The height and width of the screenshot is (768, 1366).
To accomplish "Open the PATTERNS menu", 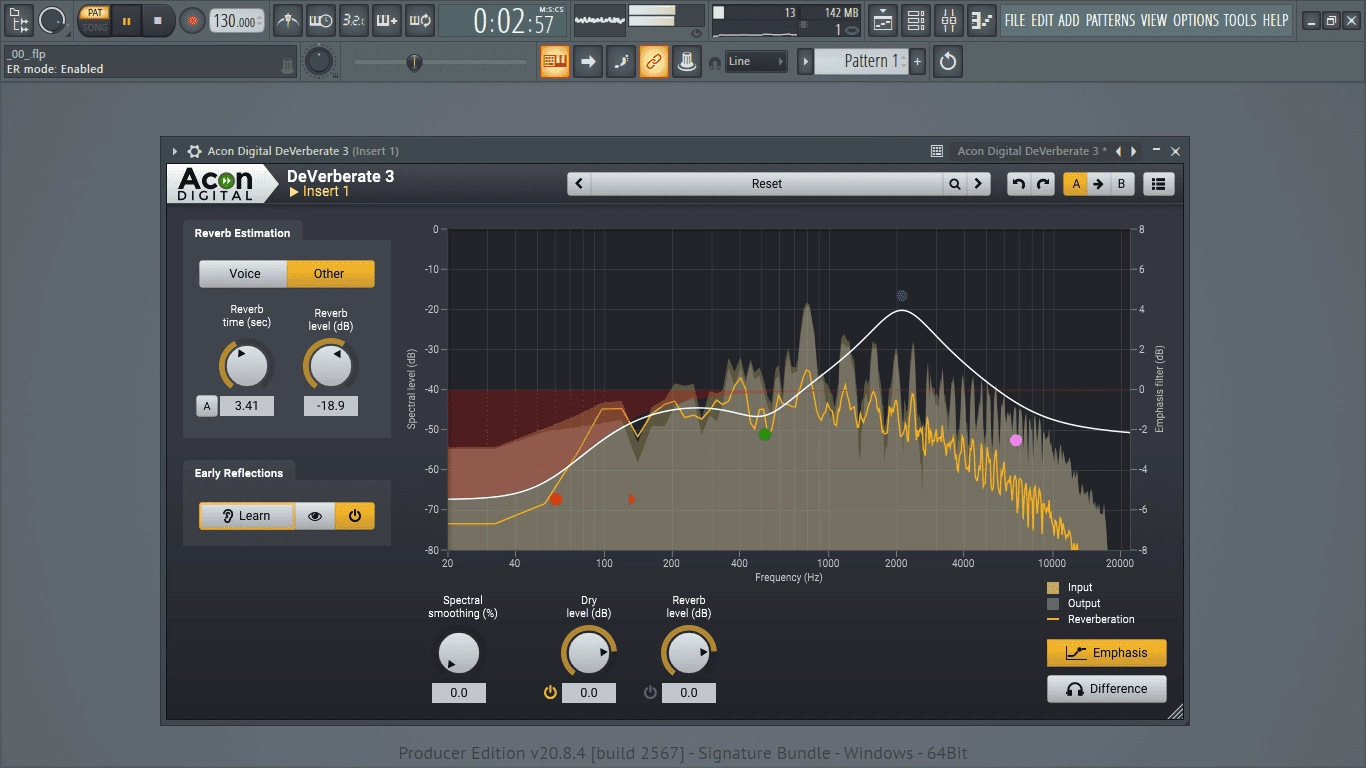I will pyautogui.click(x=1111, y=20).
